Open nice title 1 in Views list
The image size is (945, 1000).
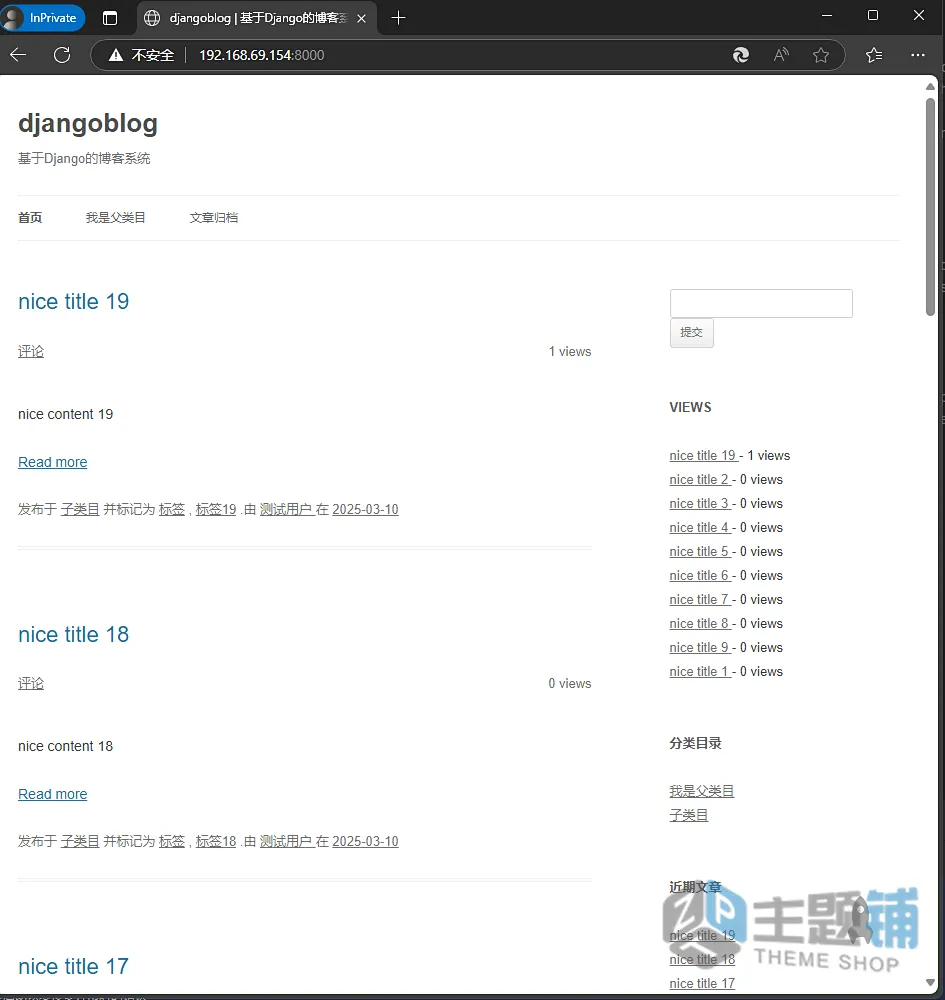click(x=699, y=672)
